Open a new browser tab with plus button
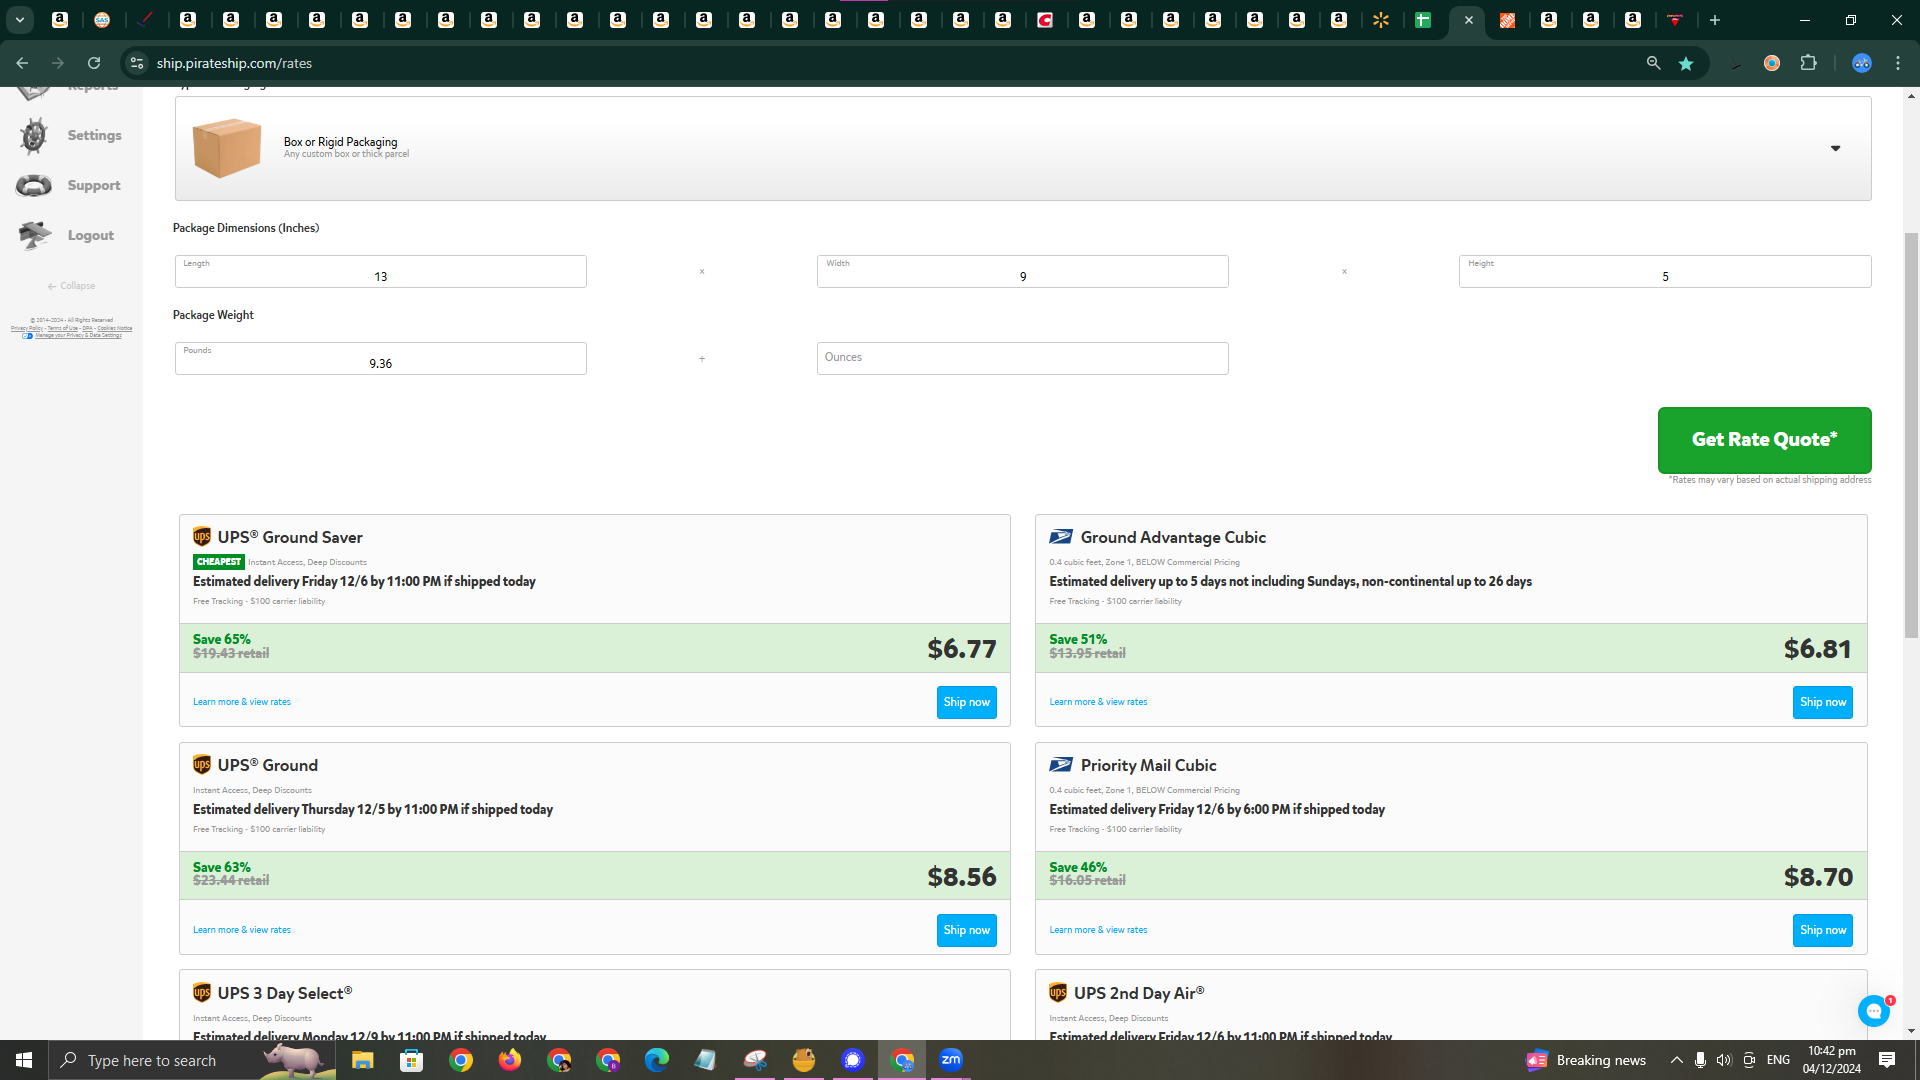Viewport: 1920px width, 1080px height. 1715,20
